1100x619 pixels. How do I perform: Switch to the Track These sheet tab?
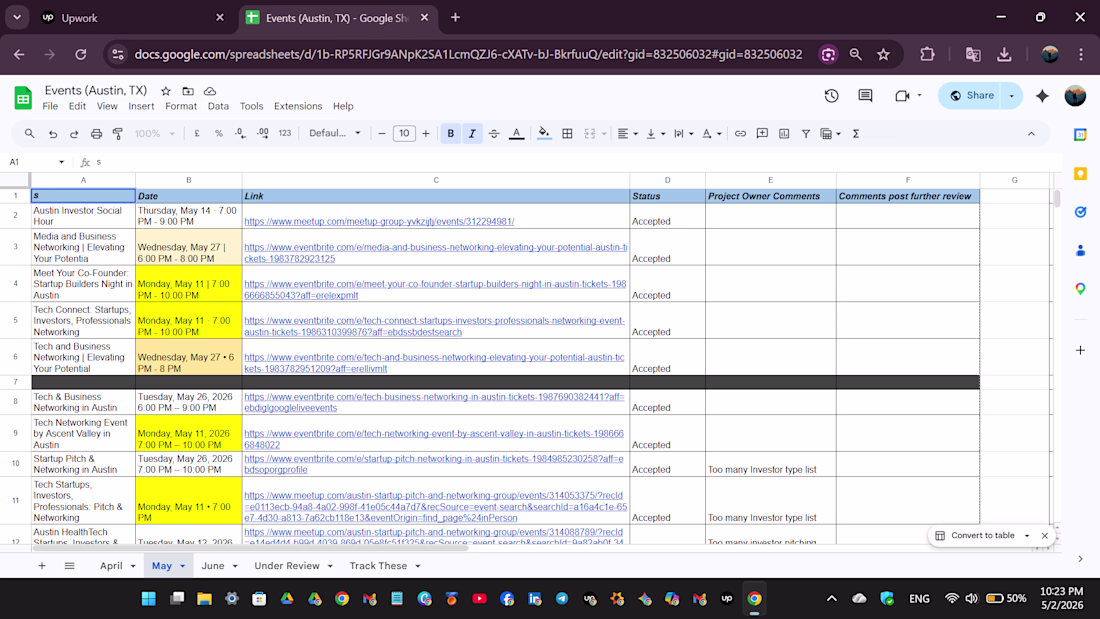(x=378, y=566)
